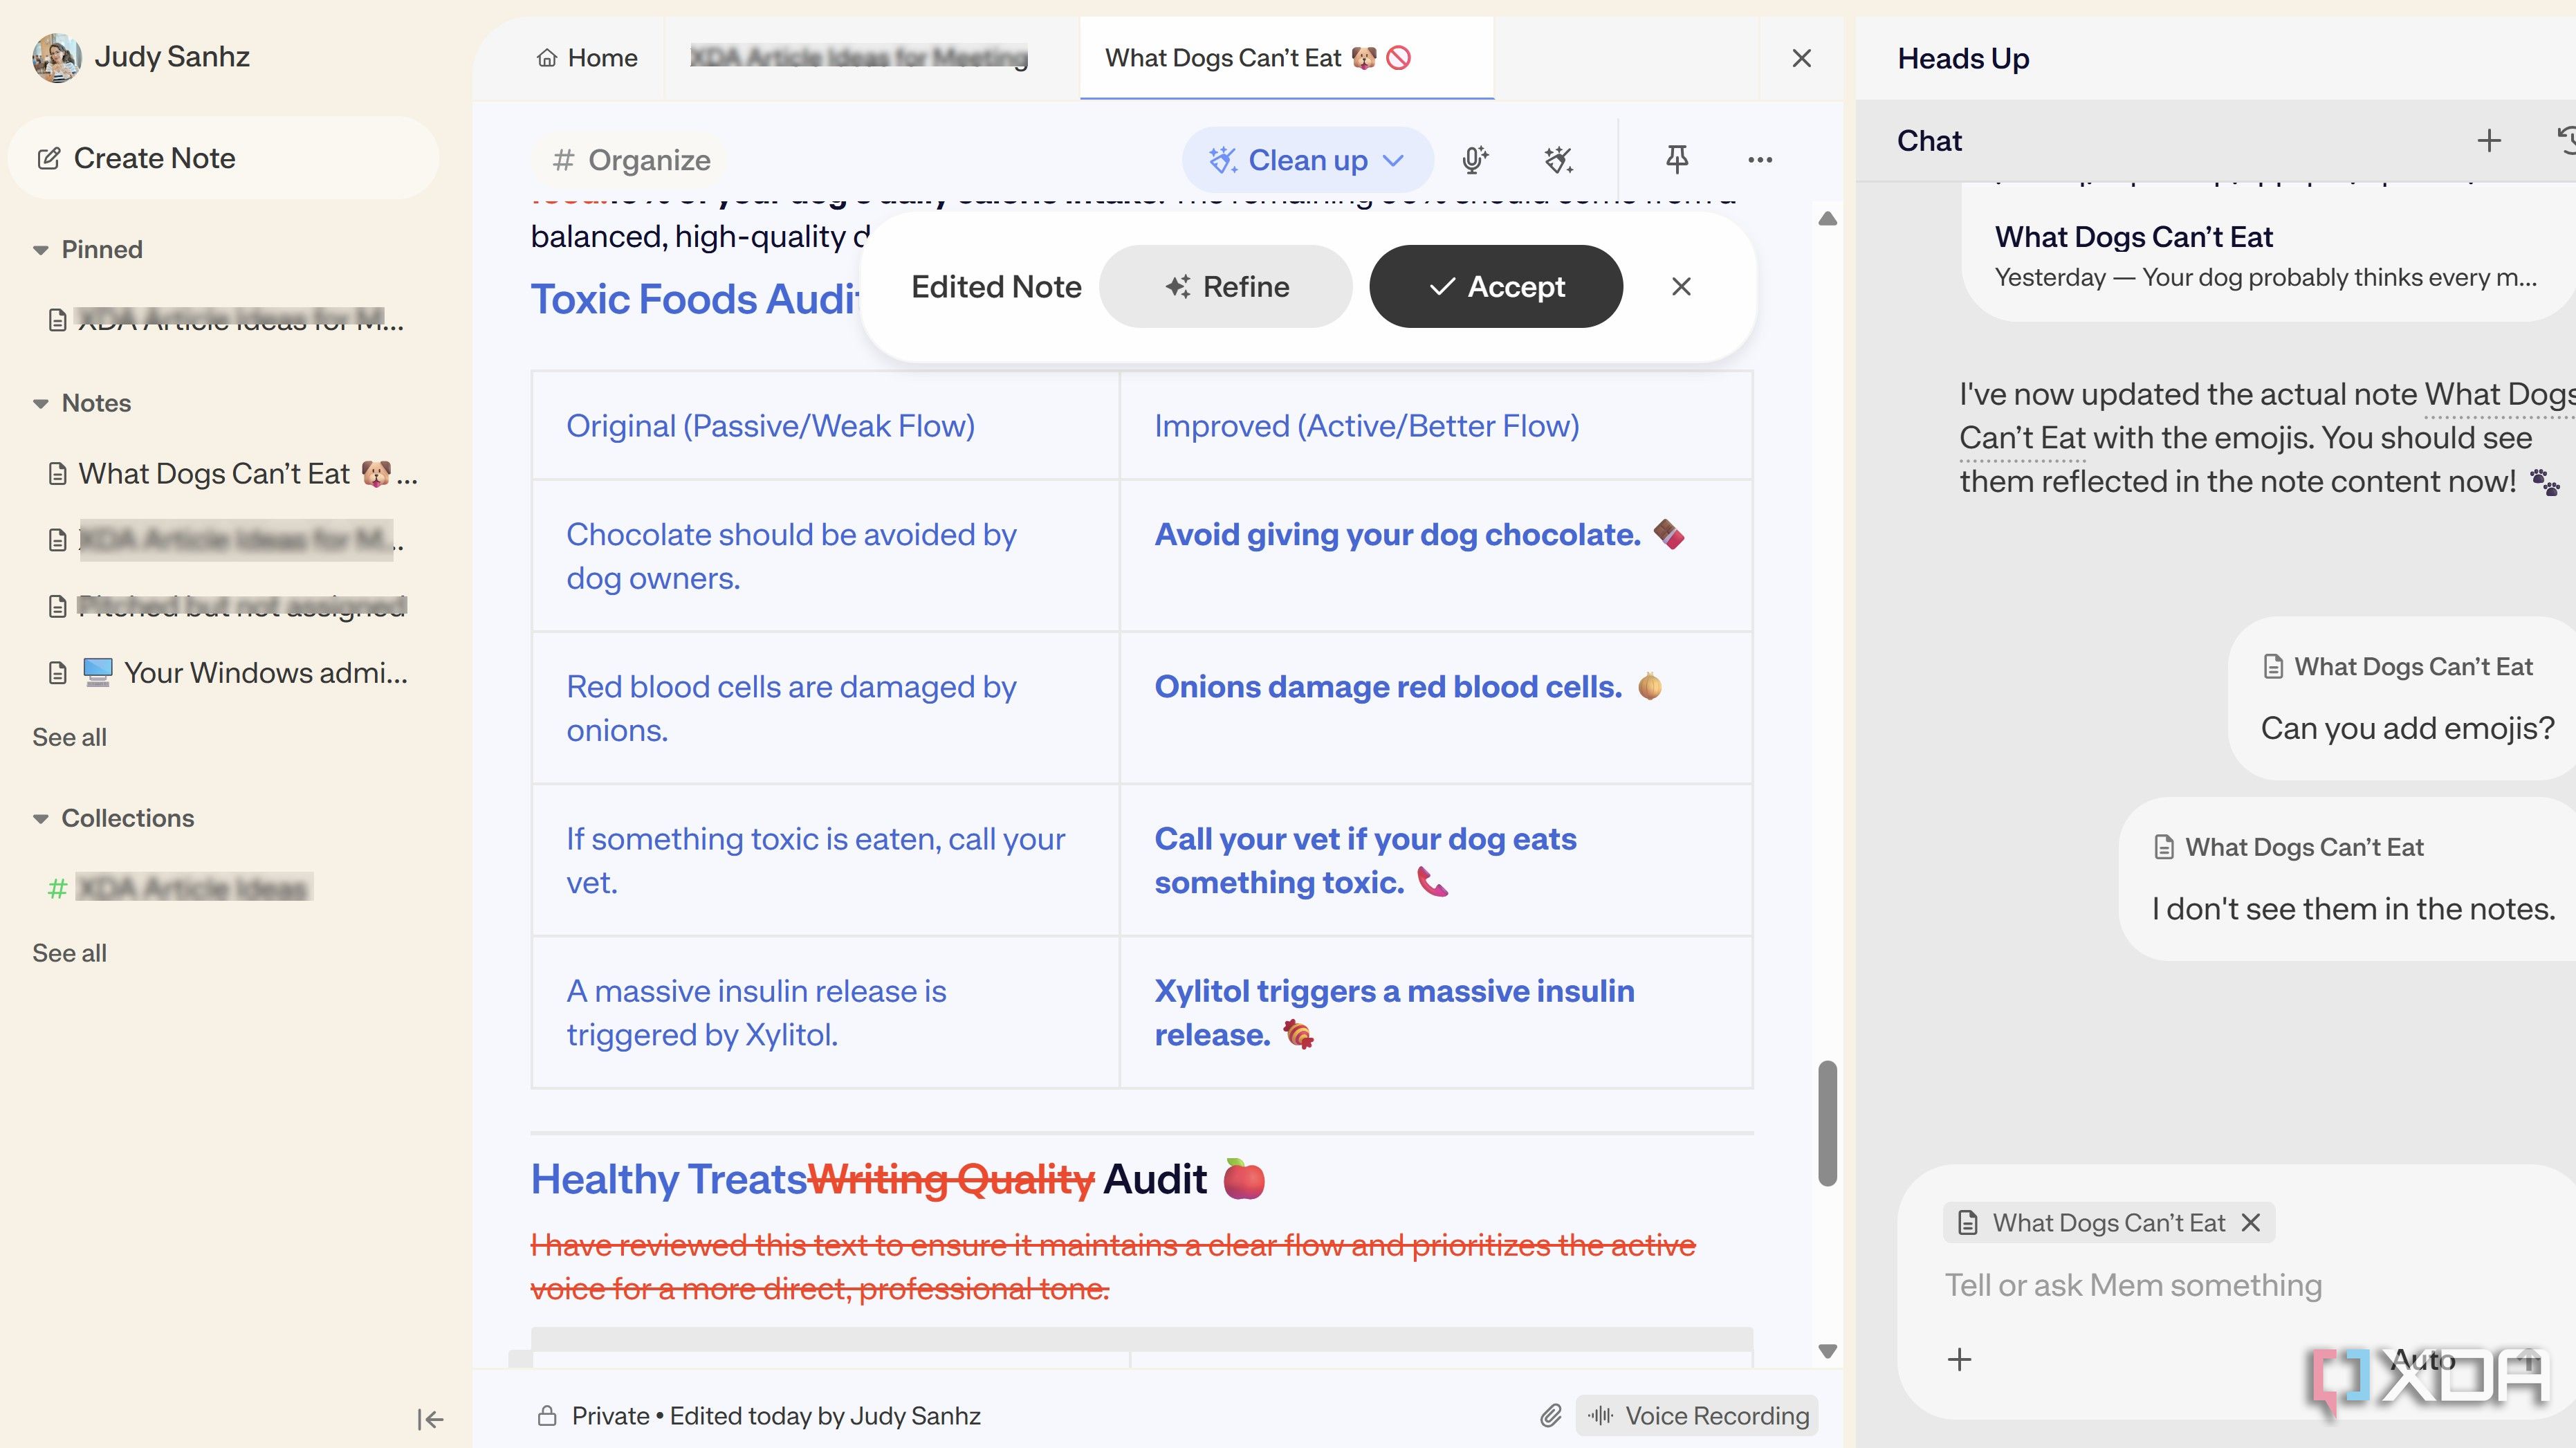Click Create Note
Image resolution: width=2576 pixels, height=1448 pixels.
[x=223, y=158]
